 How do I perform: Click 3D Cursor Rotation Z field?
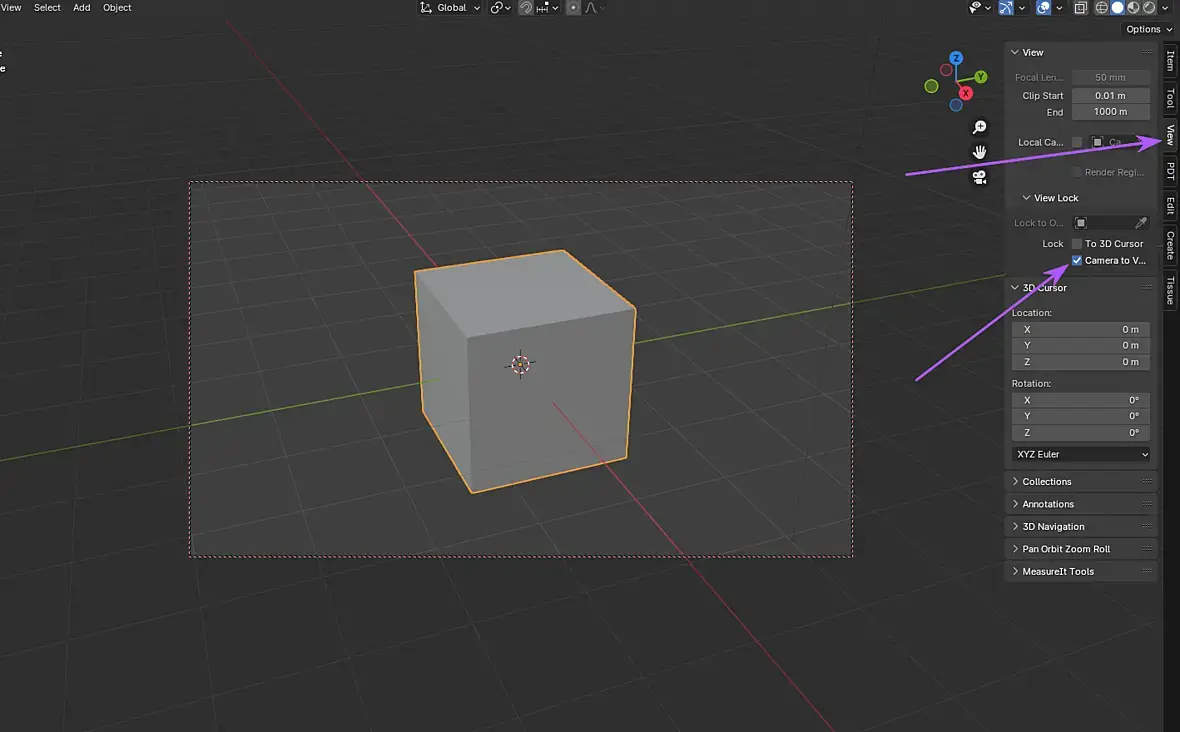1081,433
